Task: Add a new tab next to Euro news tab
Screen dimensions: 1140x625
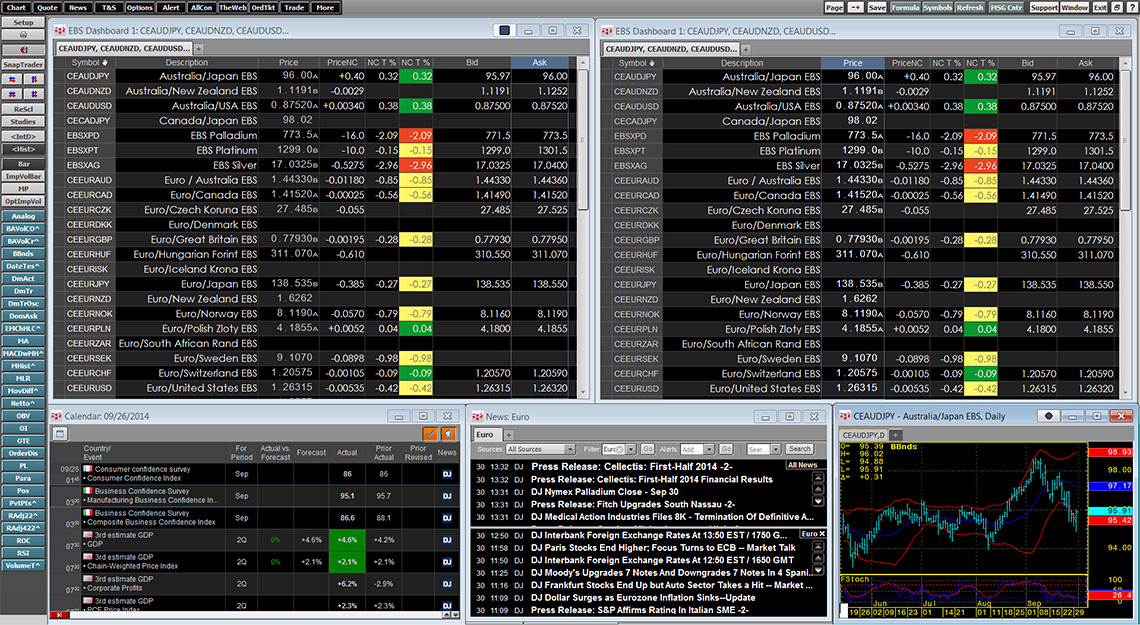Action: pyautogui.click(x=509, y=435)
